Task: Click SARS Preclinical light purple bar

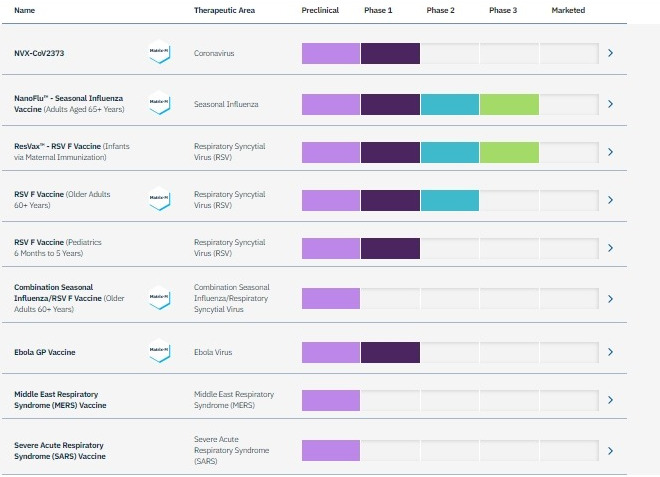Action: point(331,450)
